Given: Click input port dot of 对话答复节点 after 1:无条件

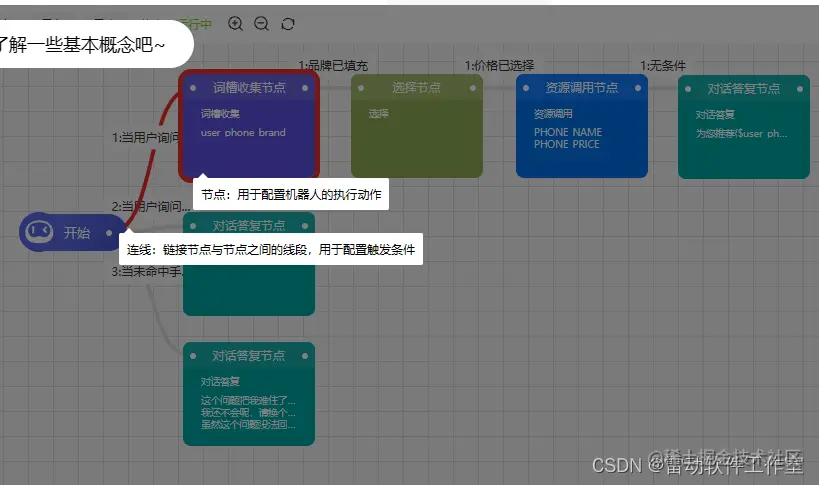Looking at the screenshot, I should [688, 89].
